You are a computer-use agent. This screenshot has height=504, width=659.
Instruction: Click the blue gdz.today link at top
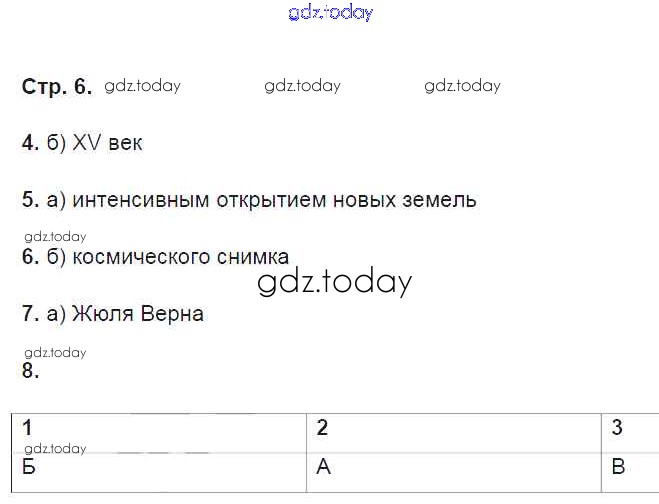tap(330, 13)
